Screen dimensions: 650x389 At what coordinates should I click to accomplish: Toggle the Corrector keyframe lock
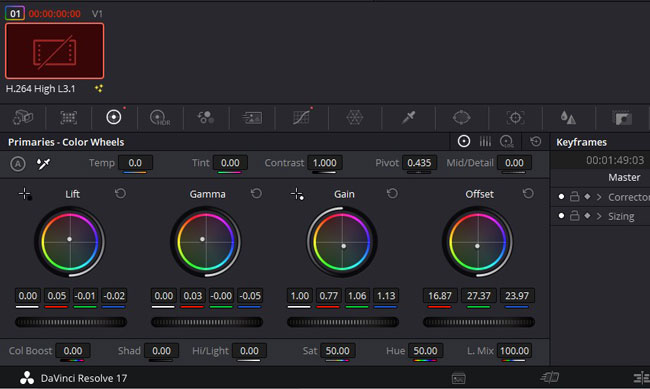click(x=575, y=197)
